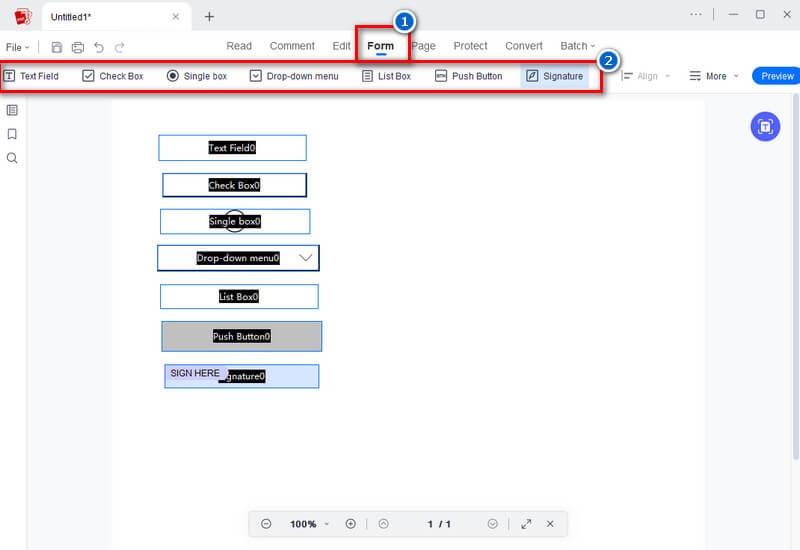Select the Single box radio tool

point(197,76)
